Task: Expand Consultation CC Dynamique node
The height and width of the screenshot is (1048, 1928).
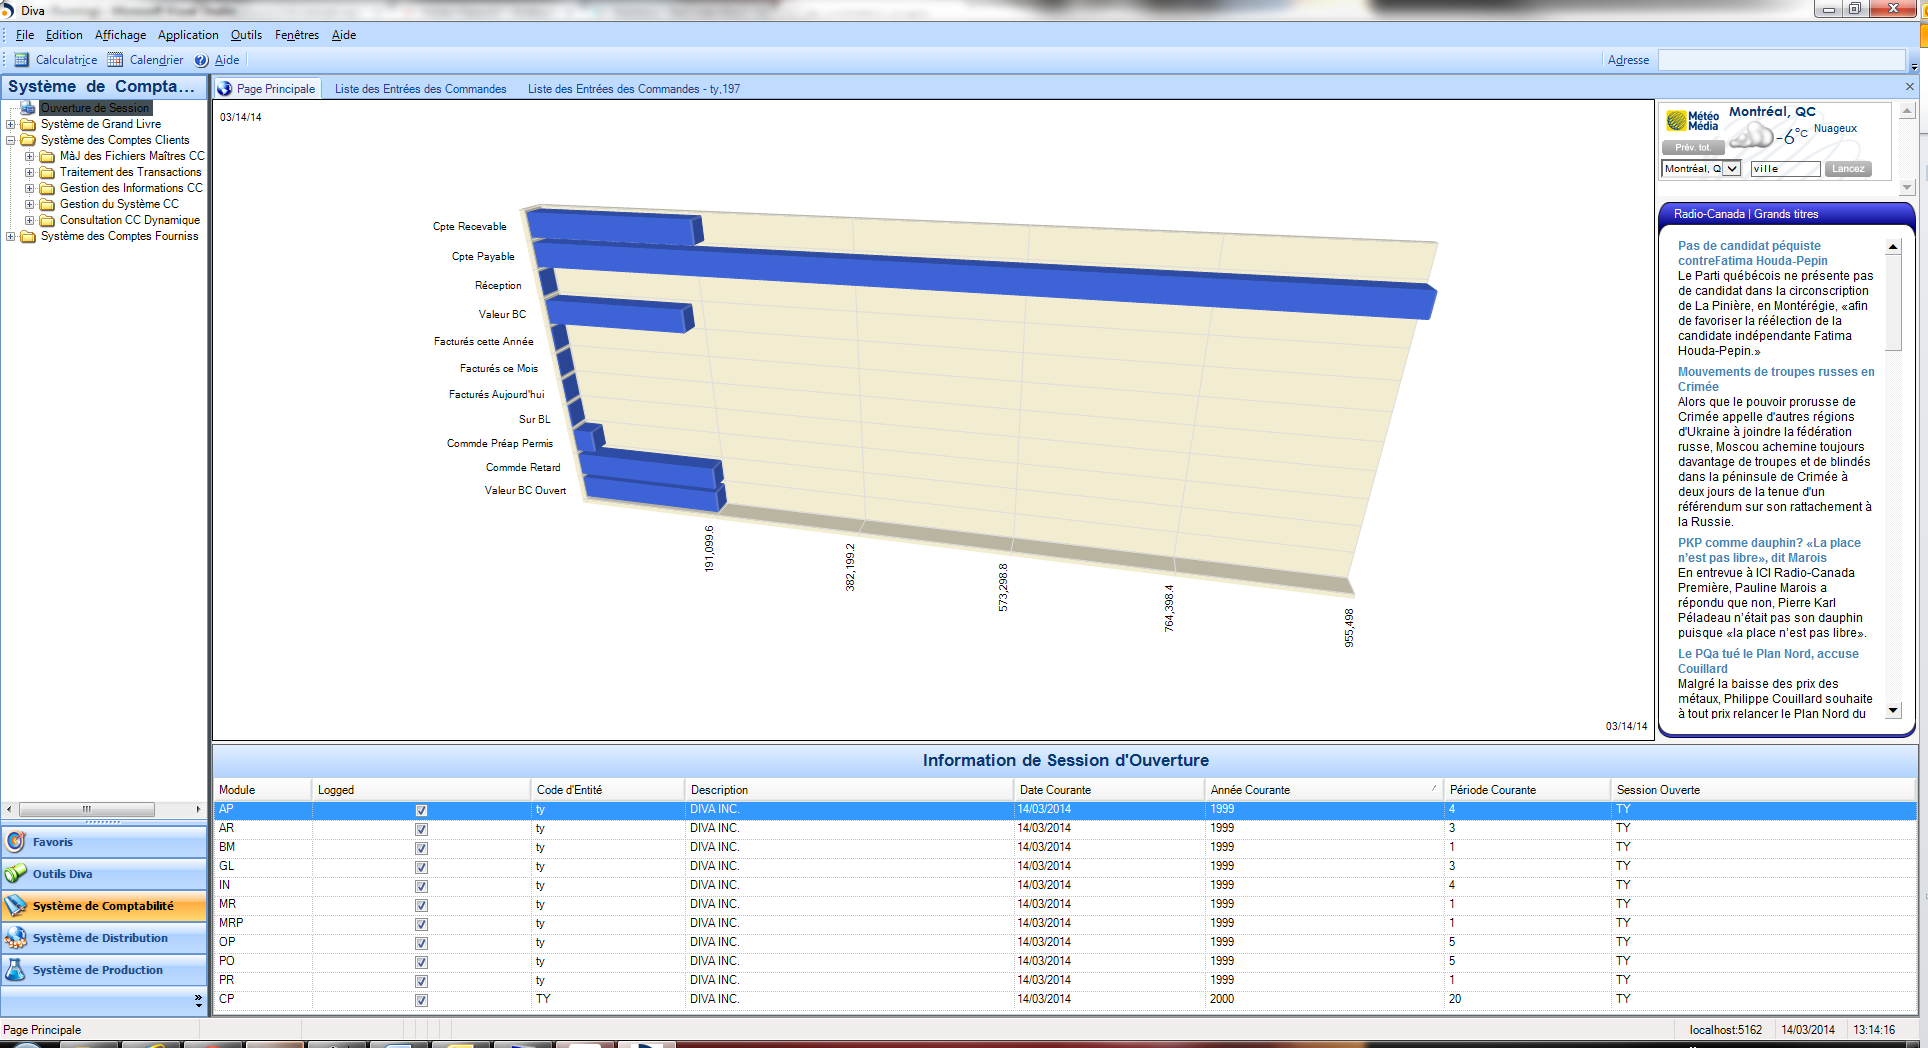Action: point(30,221)
